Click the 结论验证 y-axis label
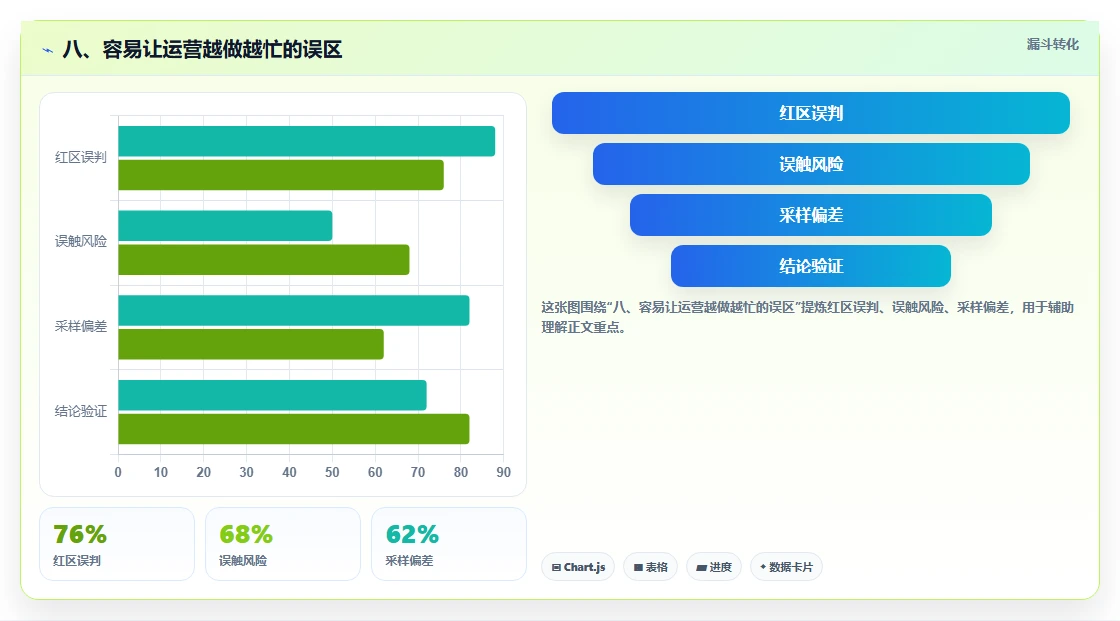This screenshot has height=621, width=1120. (x=81, y=412)
